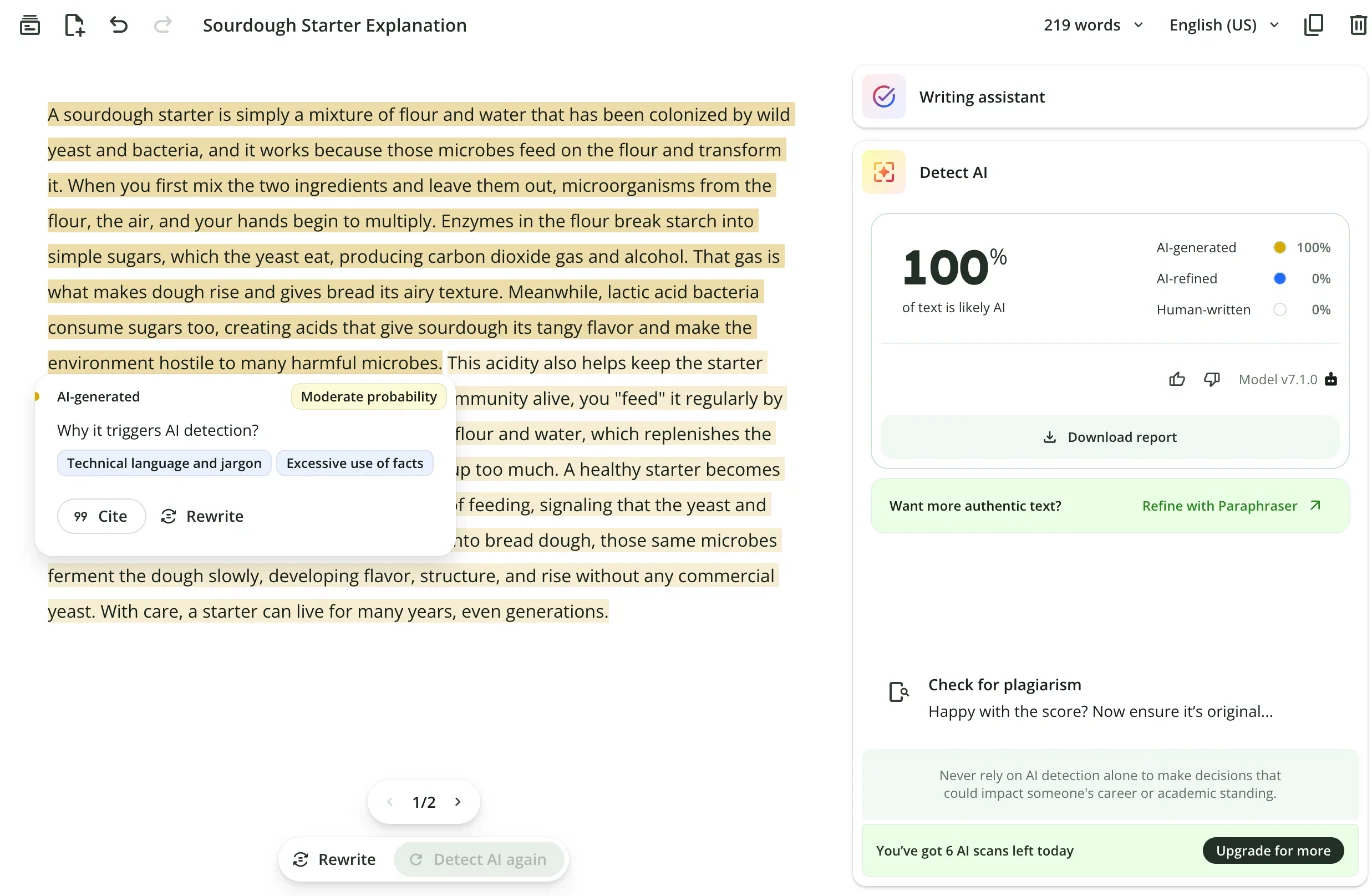Click the Writing assistant check icon
Viewport: 1372px width, 896px height.
884,97
